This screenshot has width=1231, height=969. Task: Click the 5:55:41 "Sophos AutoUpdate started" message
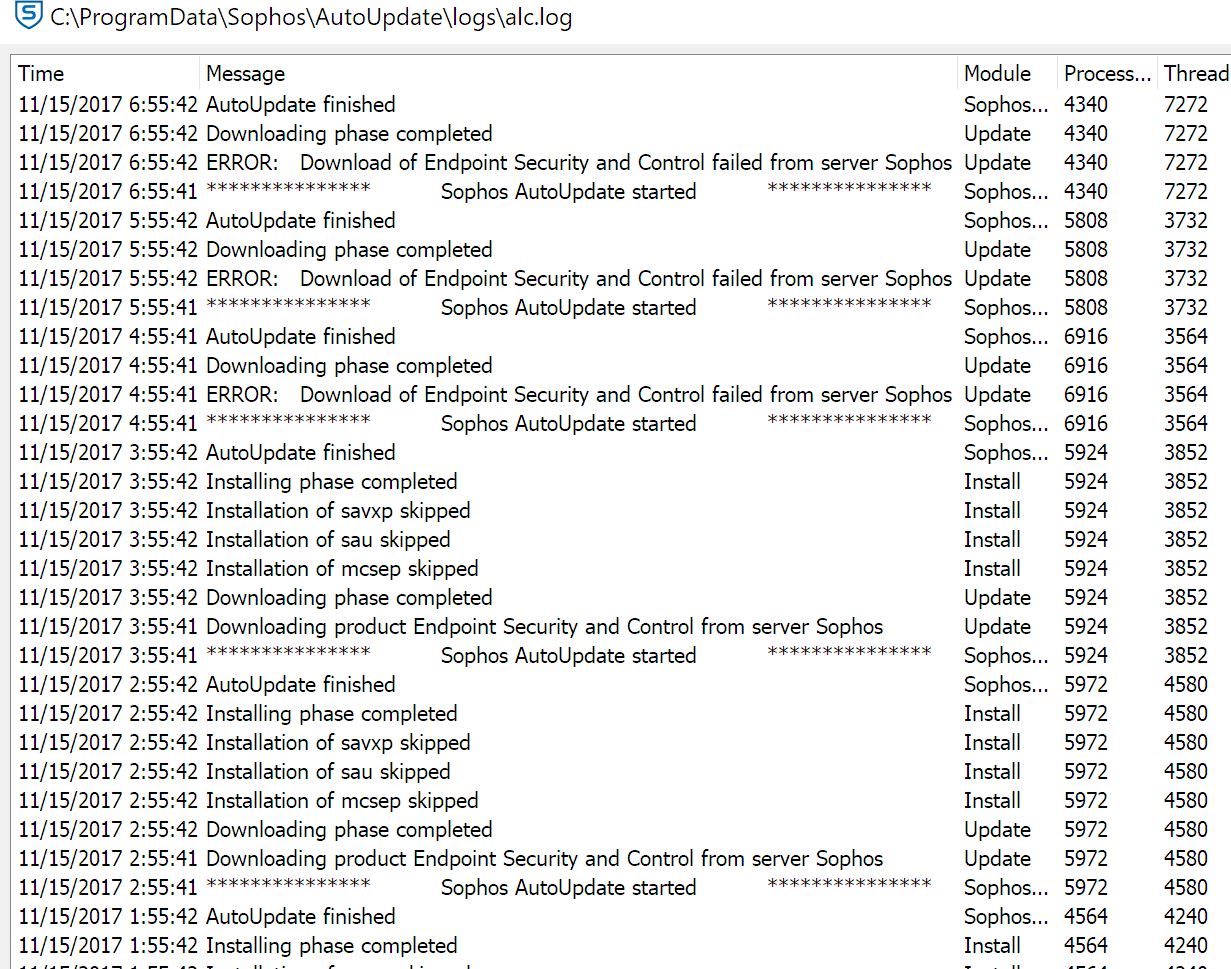click(x=568, y=307)
